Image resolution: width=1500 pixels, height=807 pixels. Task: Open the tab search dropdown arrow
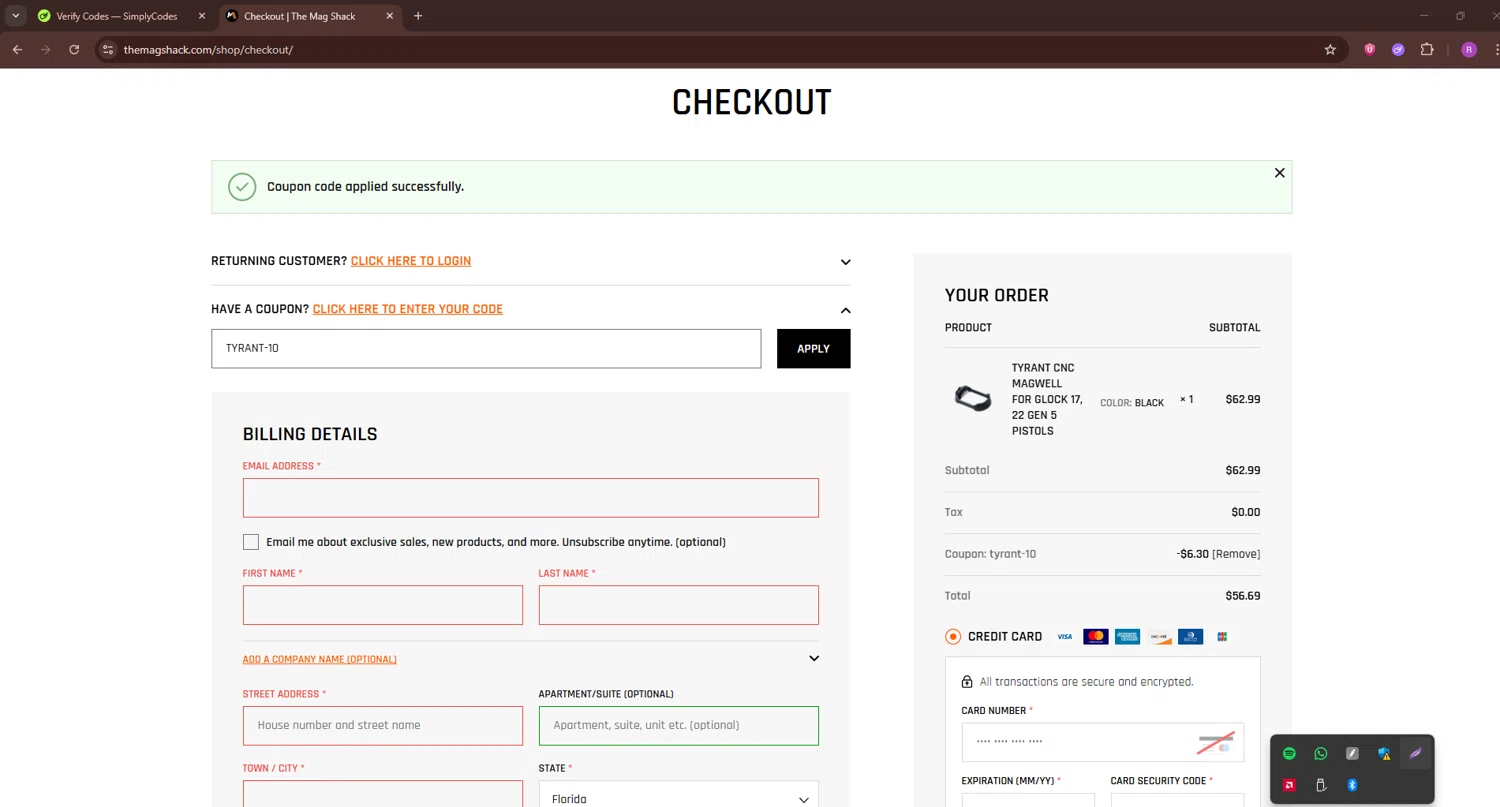16,16
